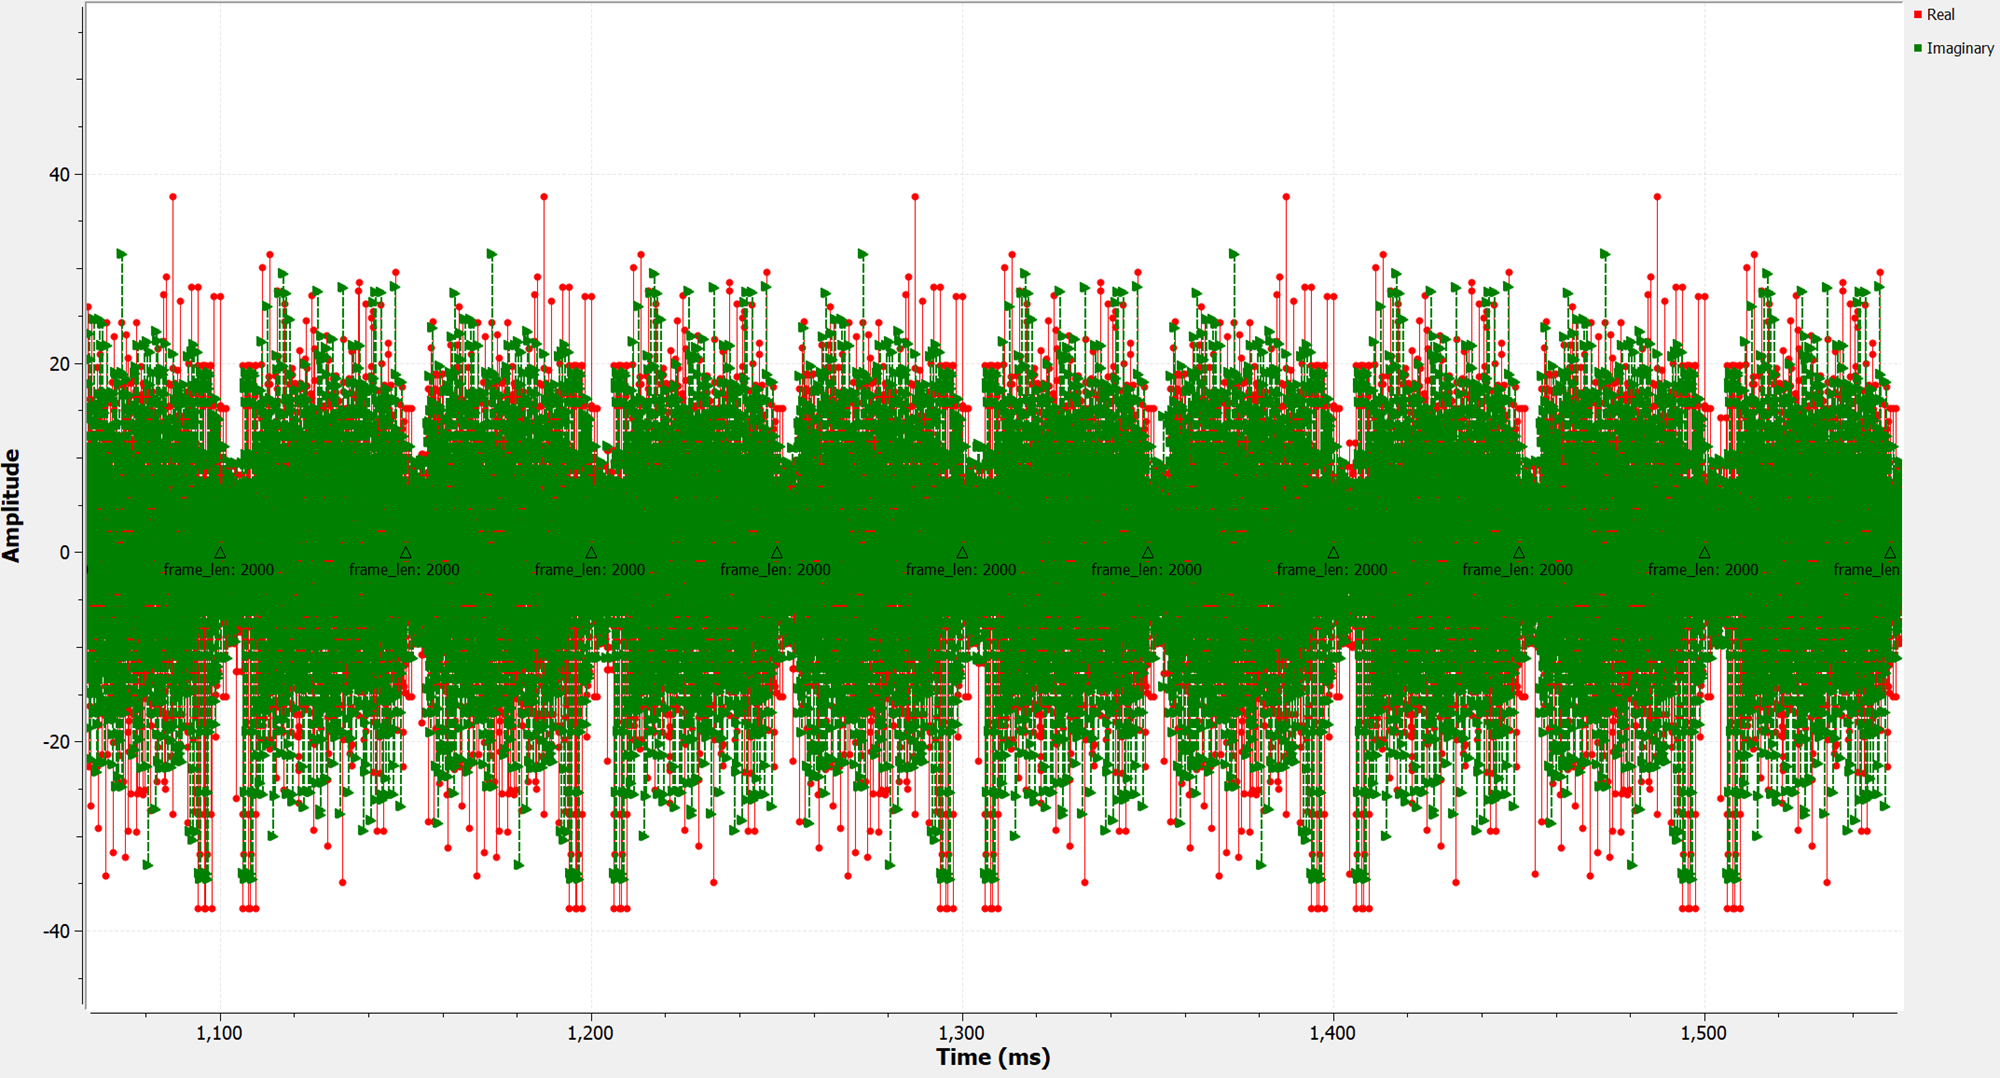The width and height of the screenshot is (2000, 1078).
Task: Click the 0 amplitude tick label
Action: pos(65,553)
